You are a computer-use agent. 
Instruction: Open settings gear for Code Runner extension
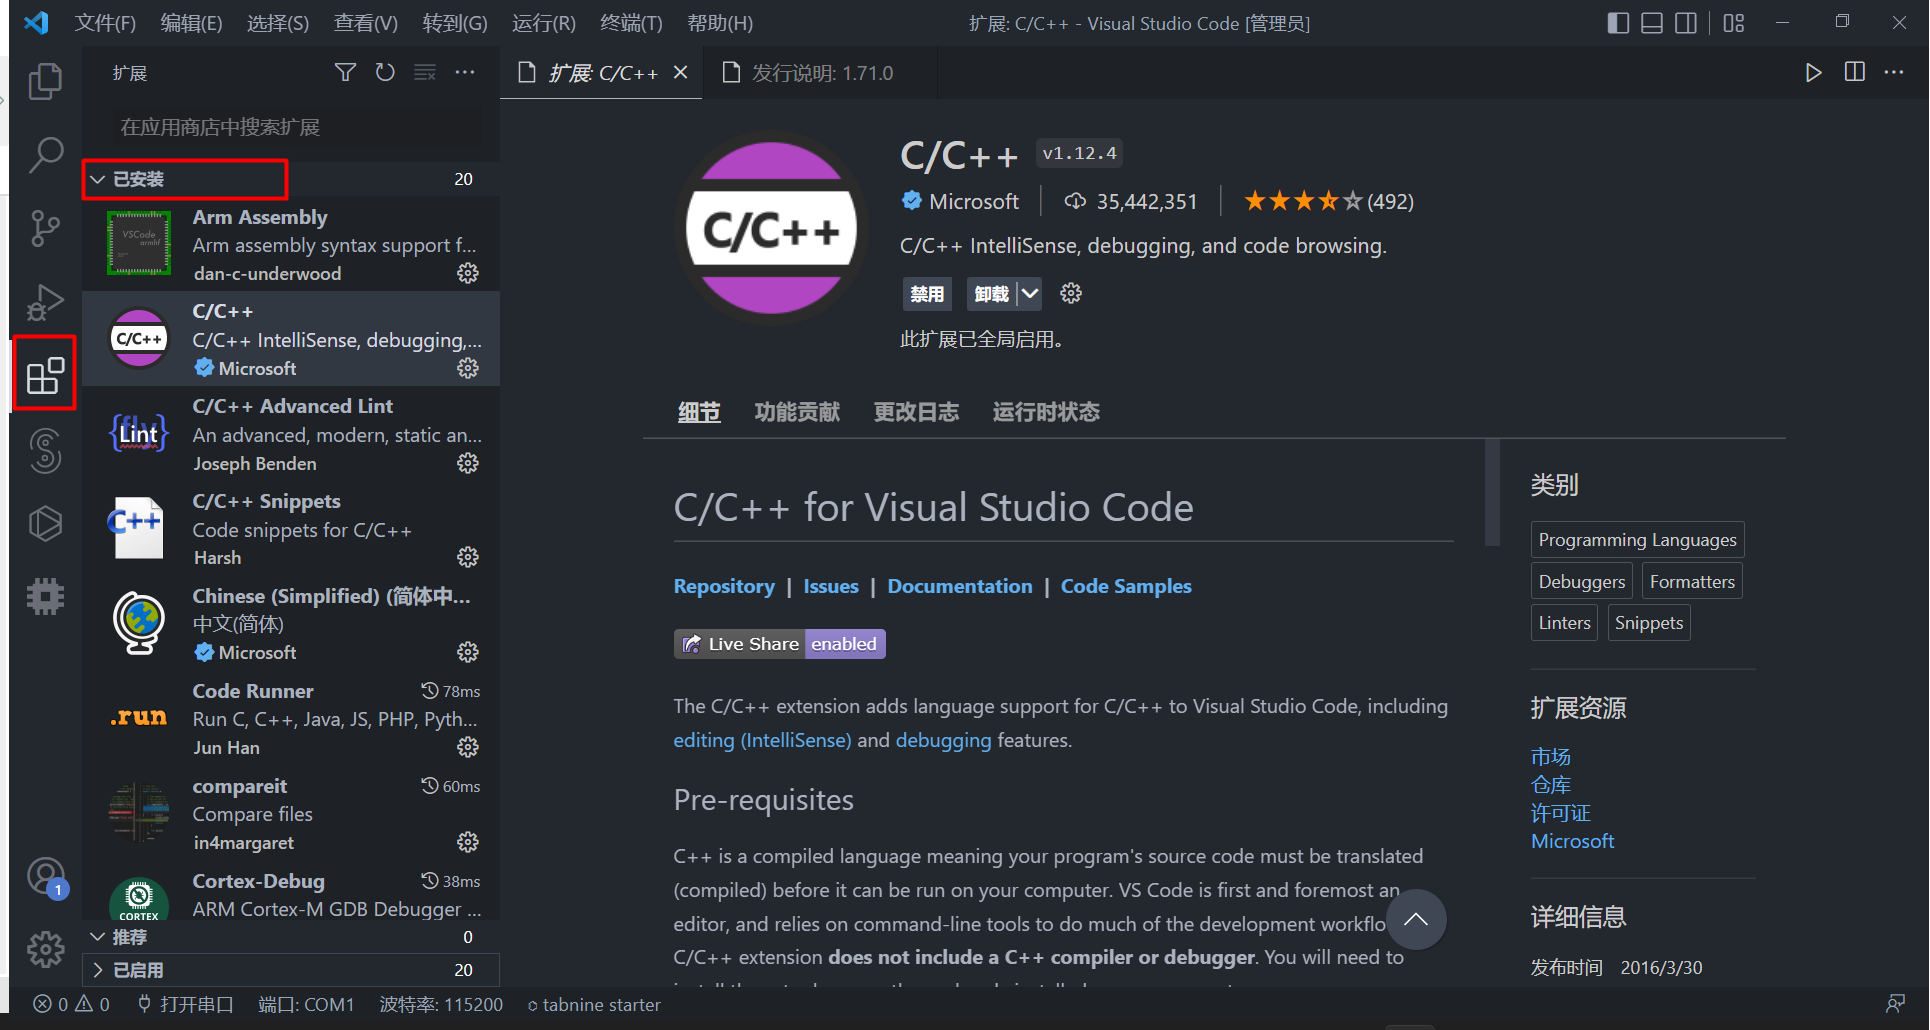[468, 747]
